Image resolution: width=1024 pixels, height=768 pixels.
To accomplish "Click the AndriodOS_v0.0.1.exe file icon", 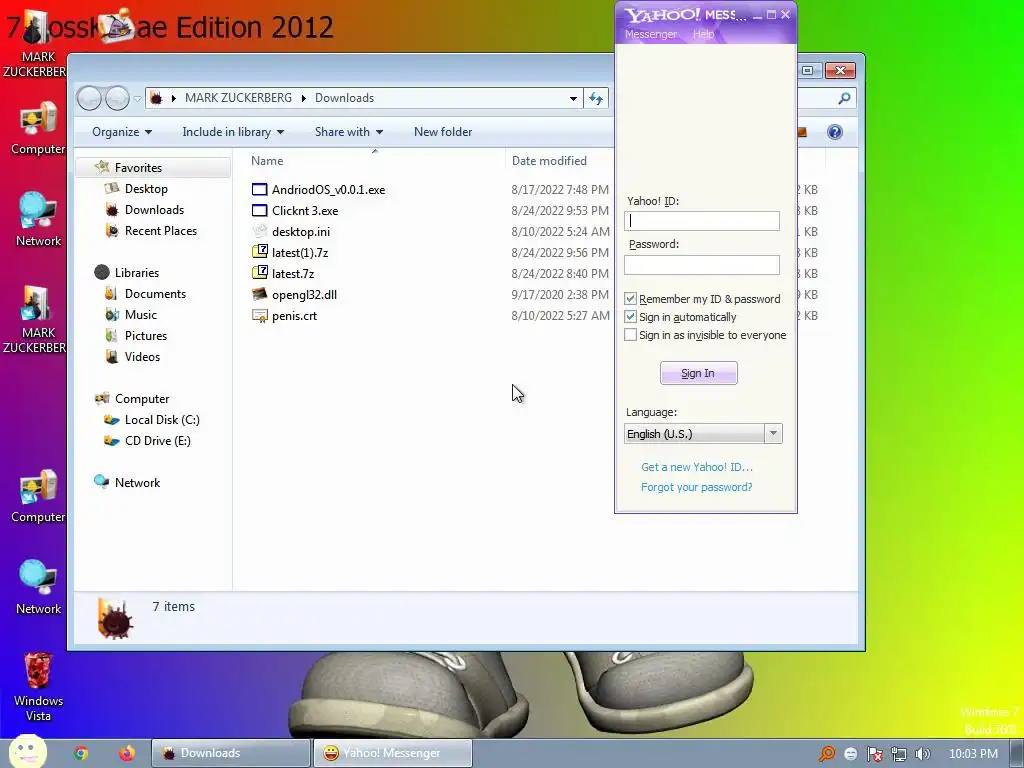I will tap(260, 189).
